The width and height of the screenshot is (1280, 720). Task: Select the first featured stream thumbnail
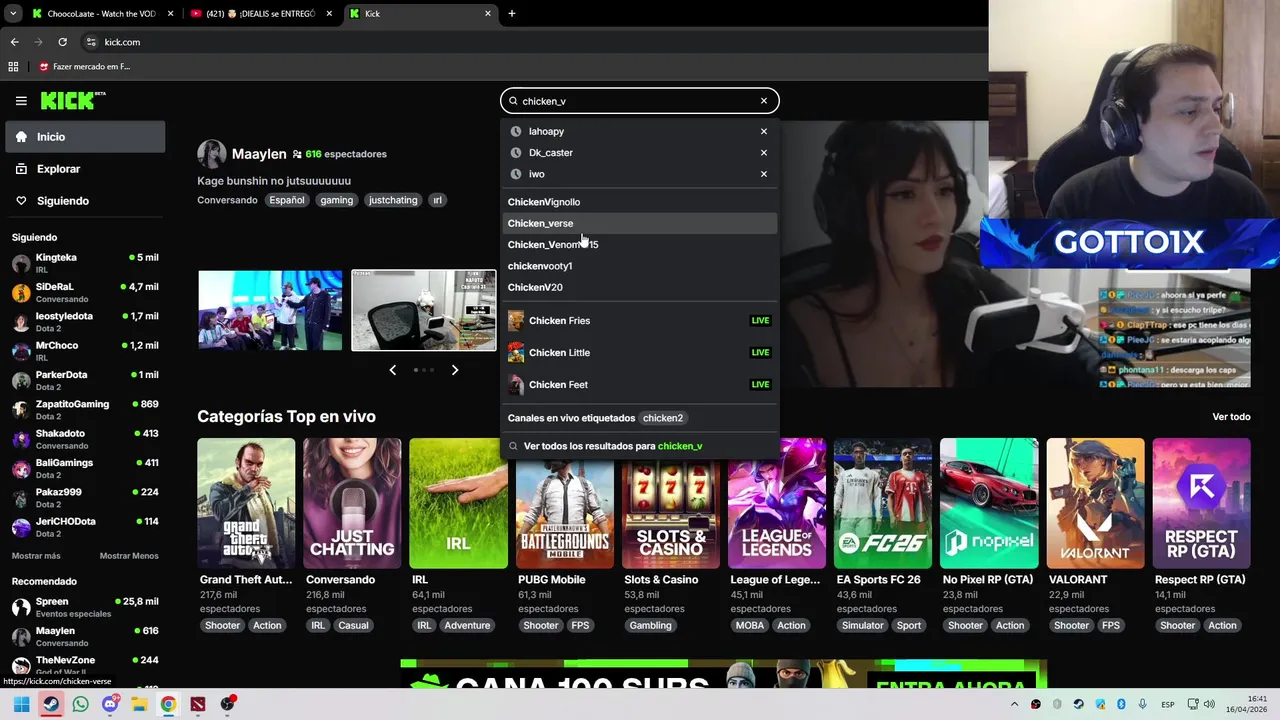coord(270,310)
